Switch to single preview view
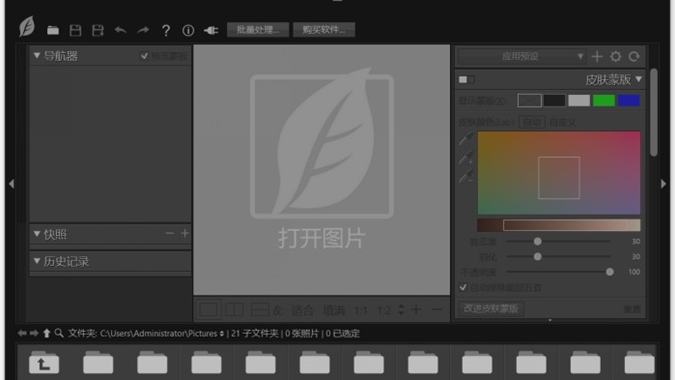Screen dimensions: 675x380 coord(209,309)
